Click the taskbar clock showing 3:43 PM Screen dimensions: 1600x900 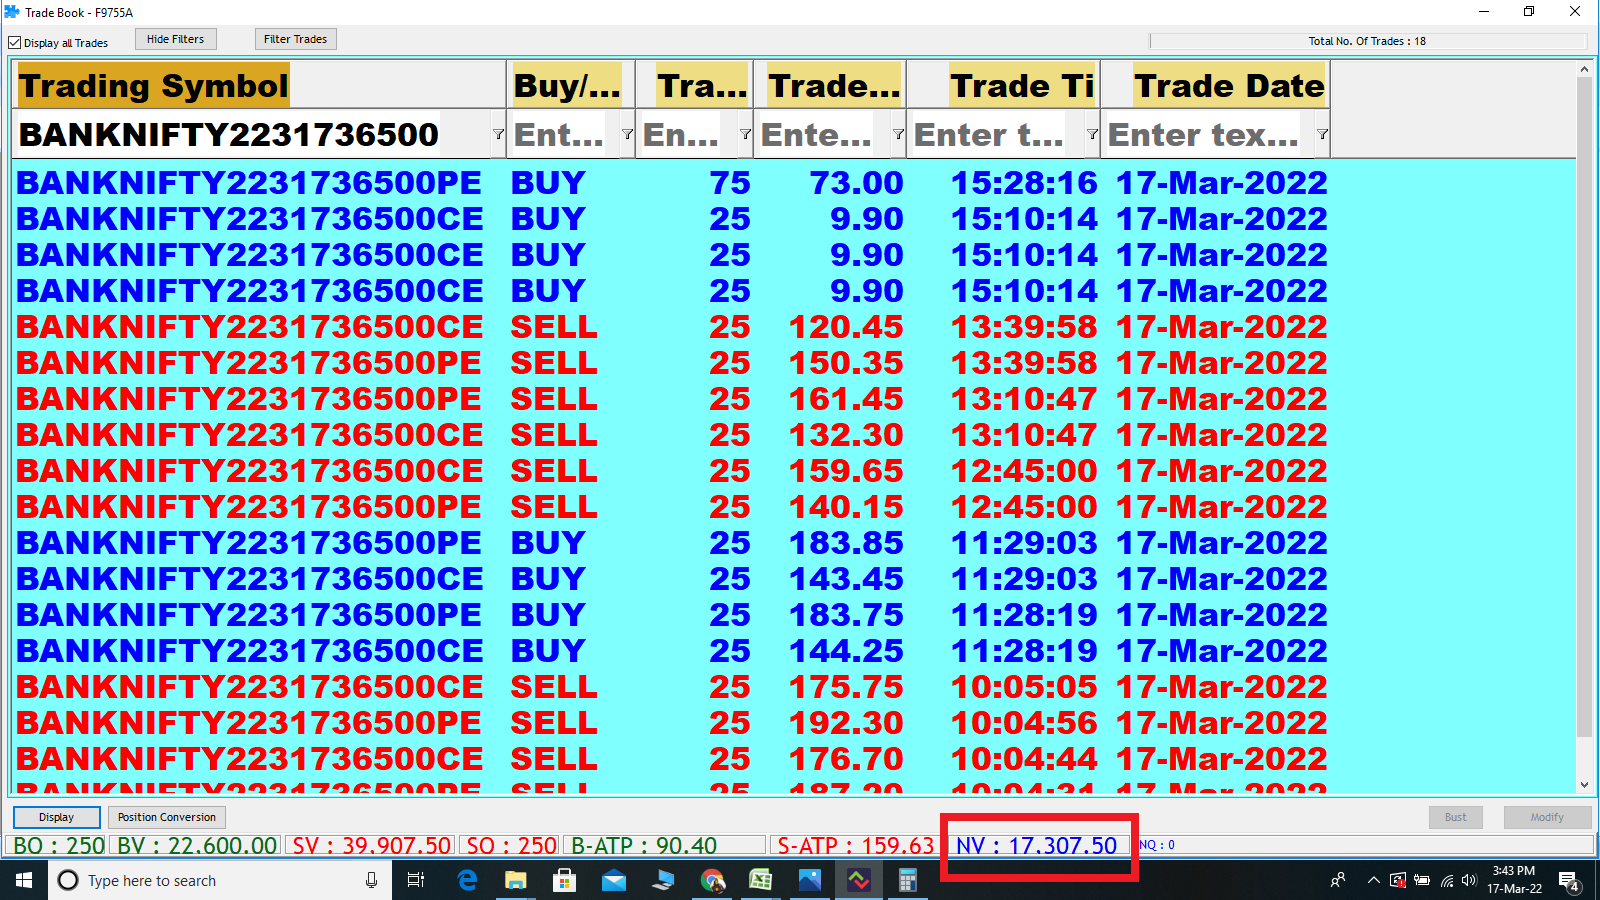click(1514, 880)
